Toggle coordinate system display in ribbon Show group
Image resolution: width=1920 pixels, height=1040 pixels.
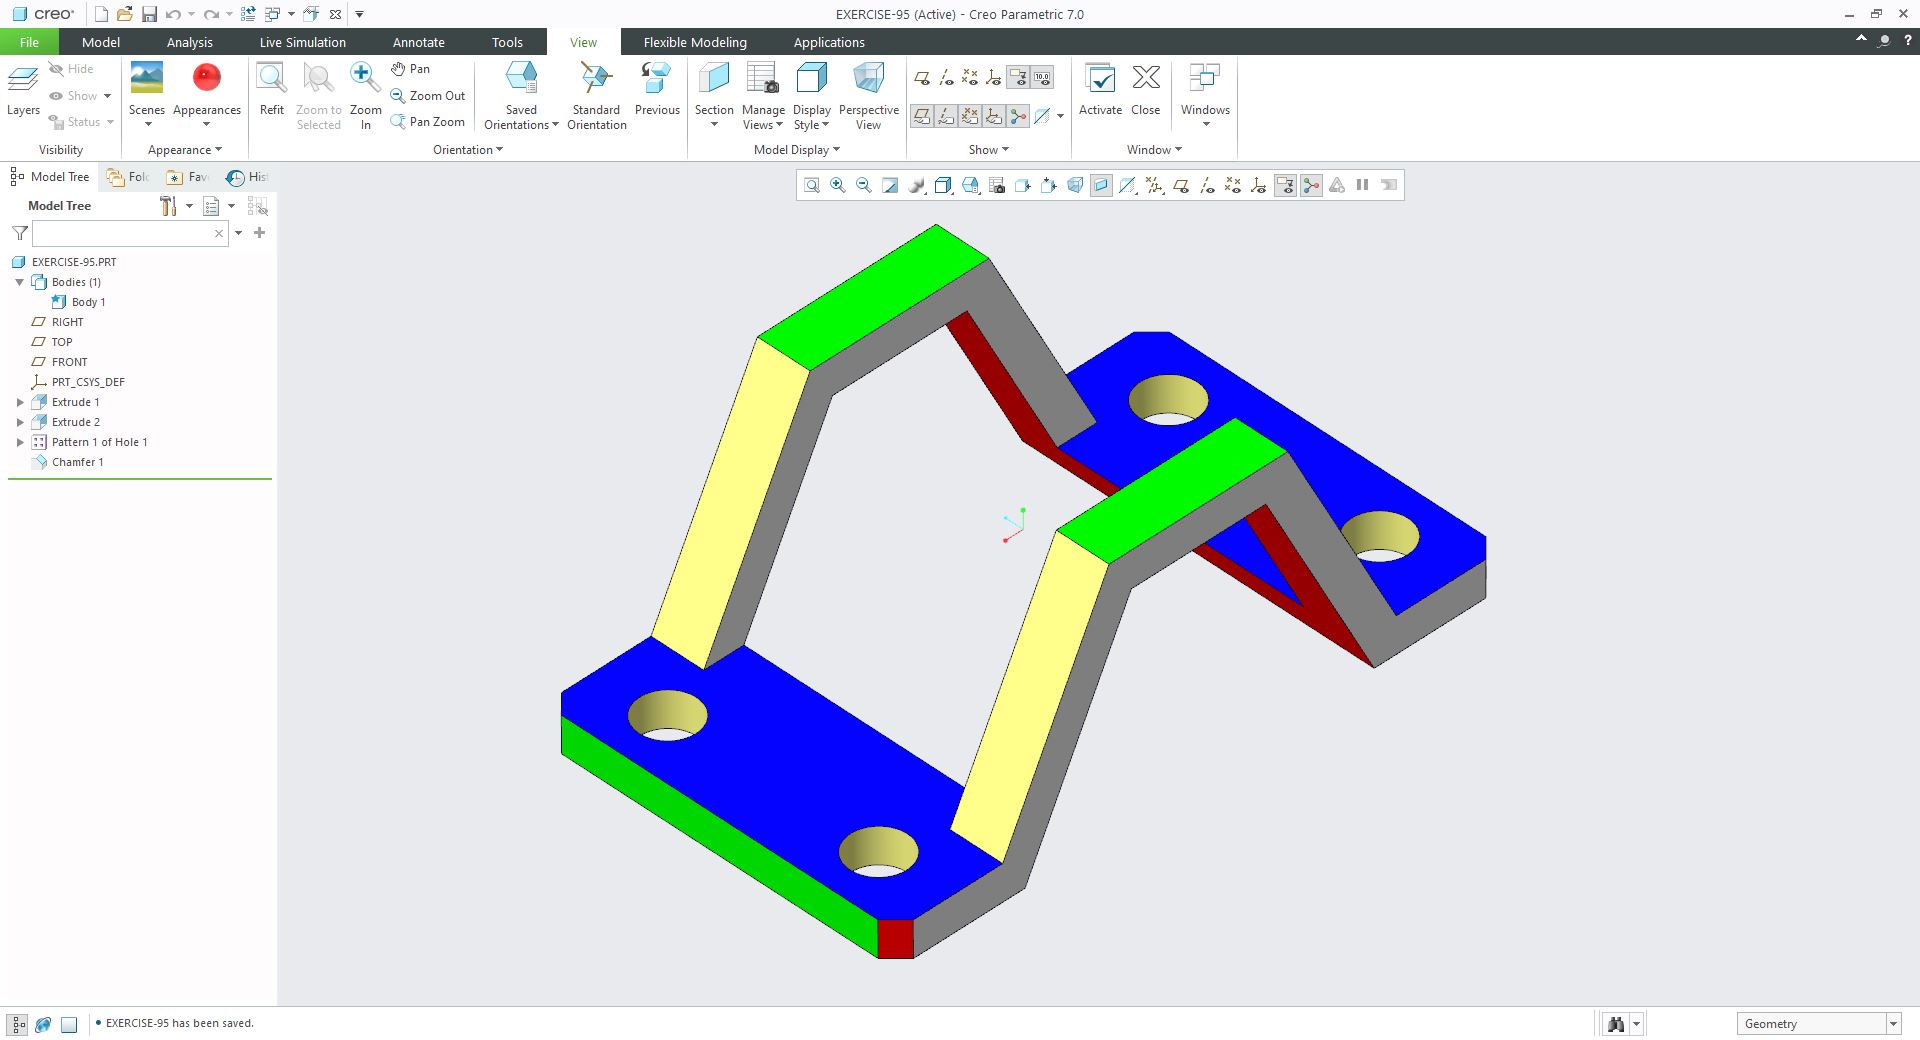[993, 77]
